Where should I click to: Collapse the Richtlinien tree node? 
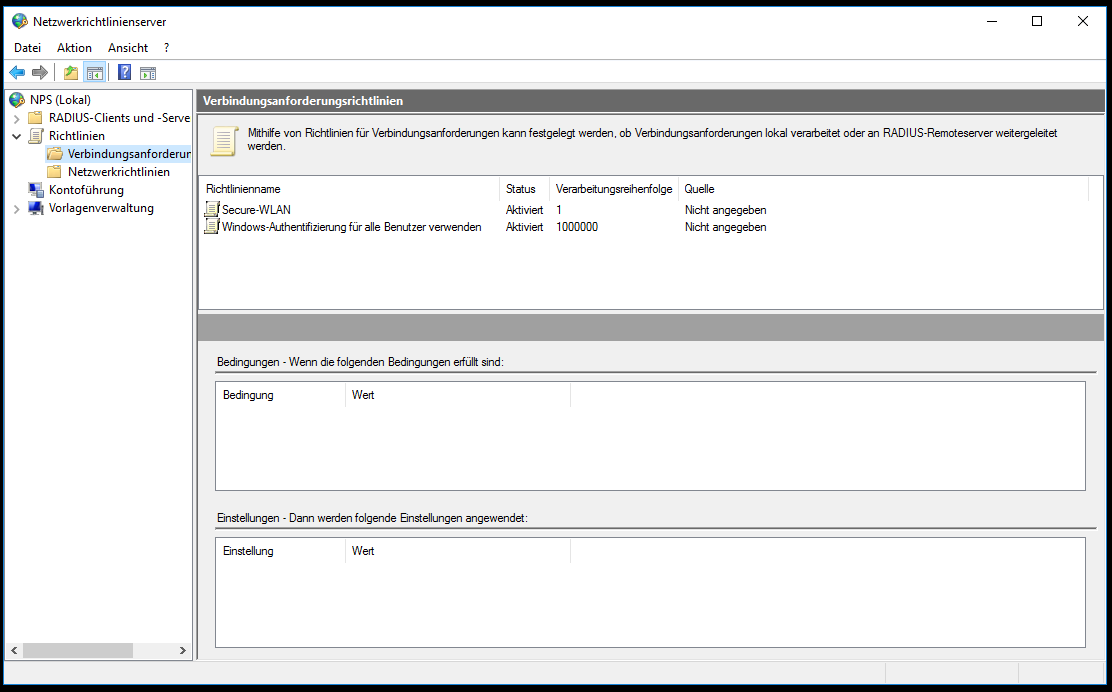(17, 136)
